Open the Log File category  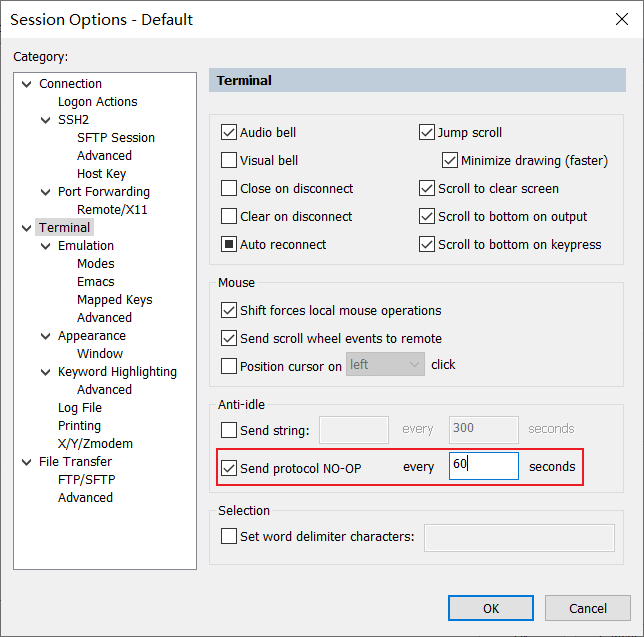(80, 408)
